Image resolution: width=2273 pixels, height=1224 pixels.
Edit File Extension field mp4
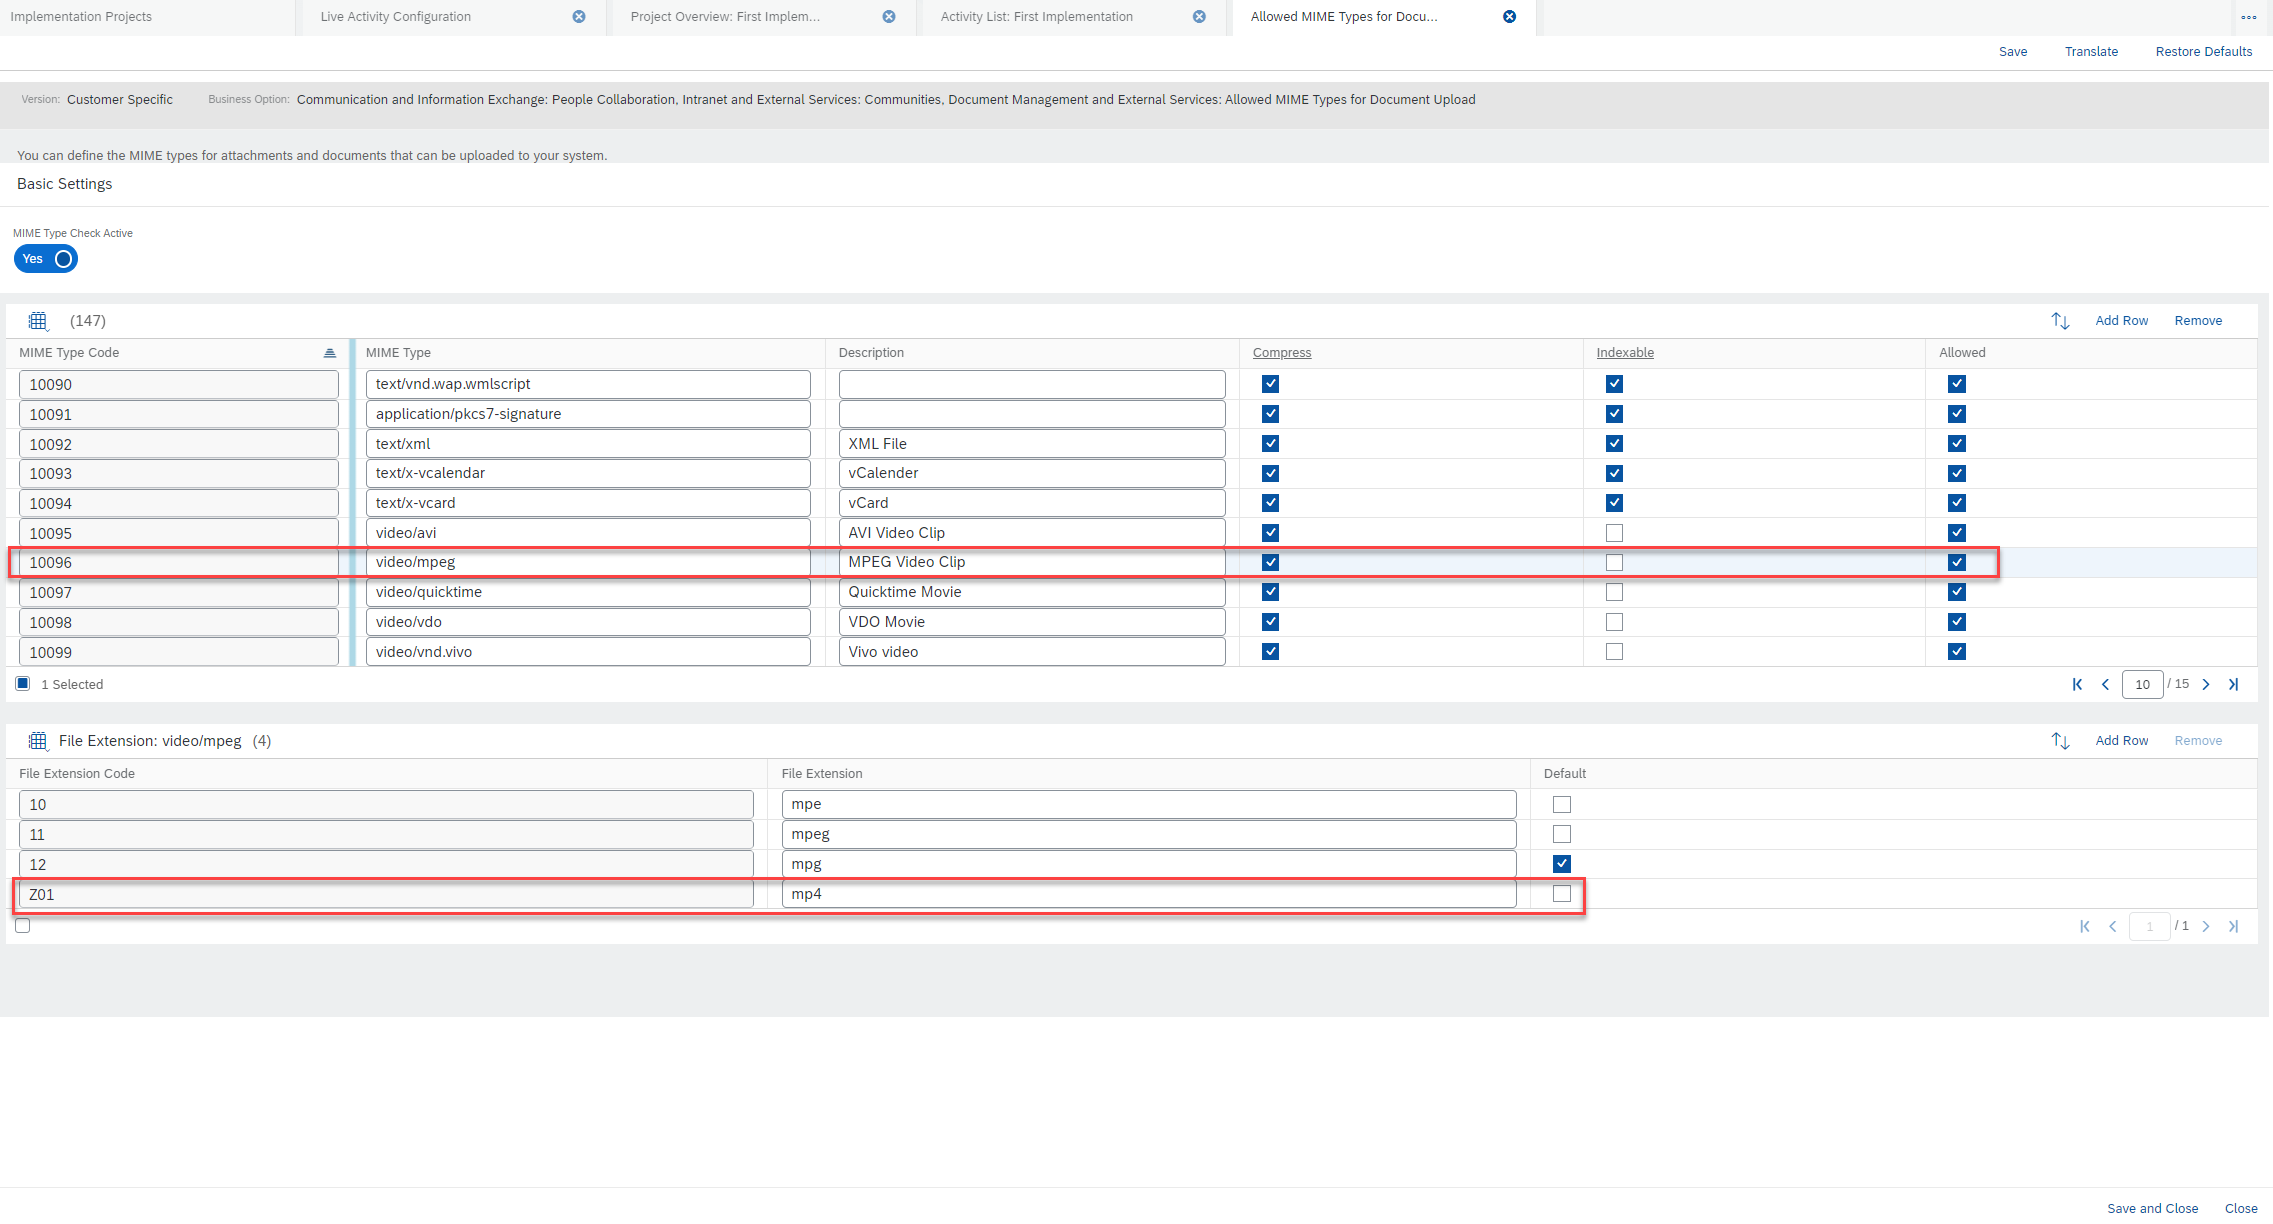pyautogui.click(x=1149, y=894)
